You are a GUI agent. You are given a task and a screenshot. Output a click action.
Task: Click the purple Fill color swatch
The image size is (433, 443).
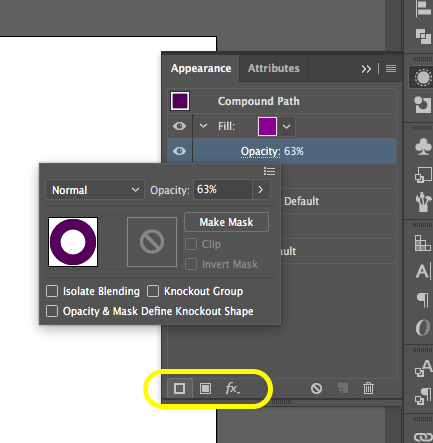(x=267, y=127)
